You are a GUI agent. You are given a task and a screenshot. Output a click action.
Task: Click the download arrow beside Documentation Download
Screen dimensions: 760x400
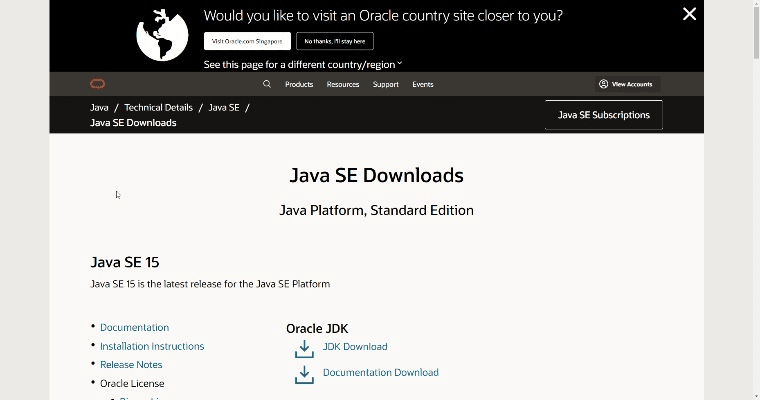pyautogui.click(x=304, y=374)
